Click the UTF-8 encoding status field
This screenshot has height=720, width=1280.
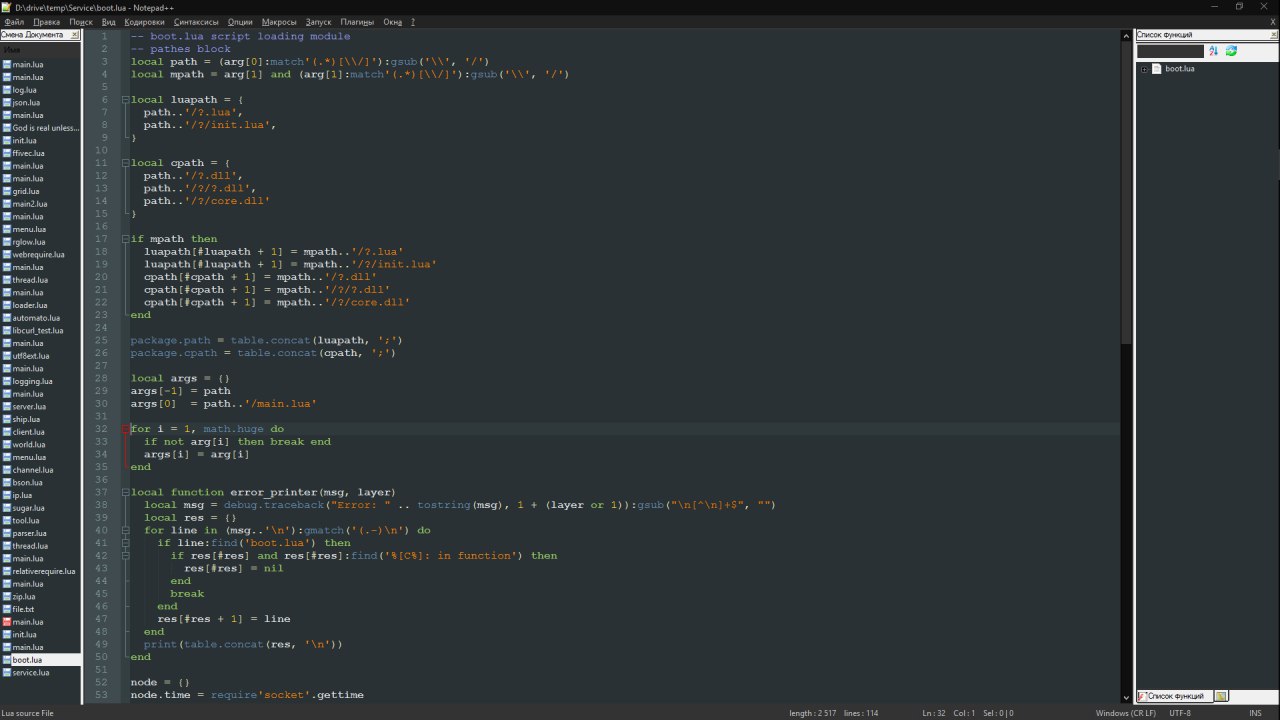point(1179,713)
